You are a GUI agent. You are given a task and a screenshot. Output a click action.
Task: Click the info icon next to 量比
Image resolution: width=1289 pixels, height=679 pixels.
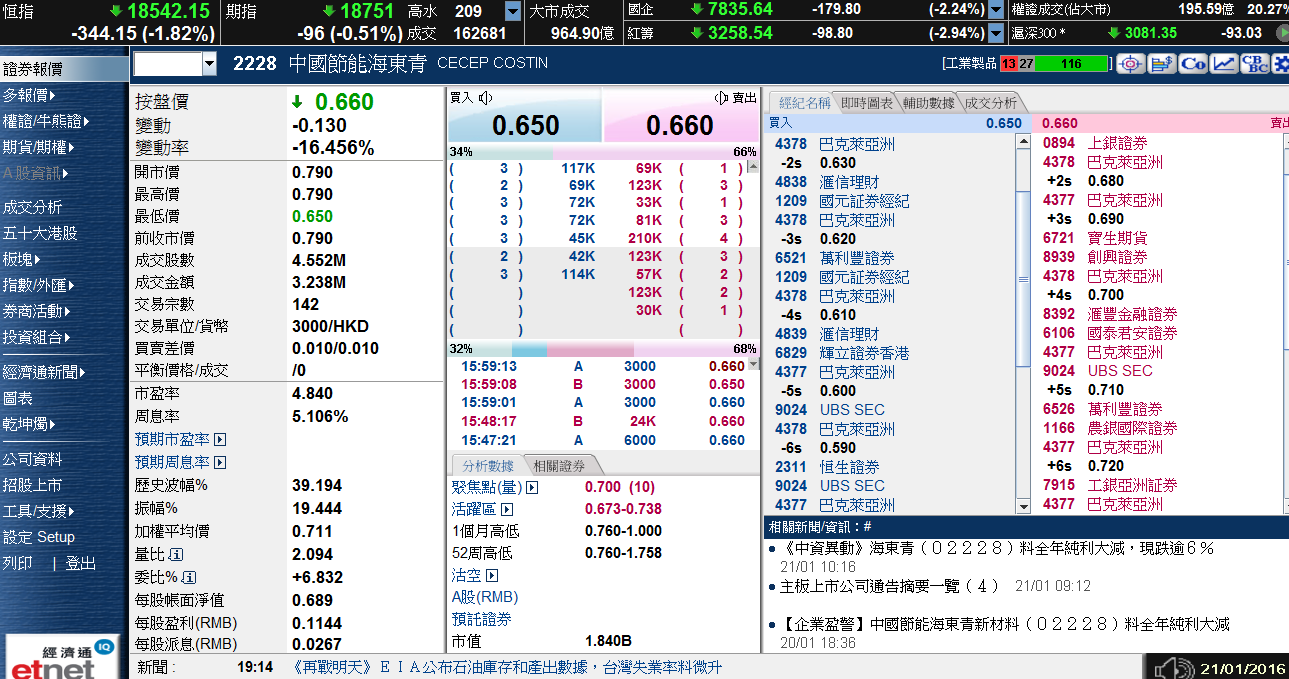pyautogui.click(x=176, y=554)
